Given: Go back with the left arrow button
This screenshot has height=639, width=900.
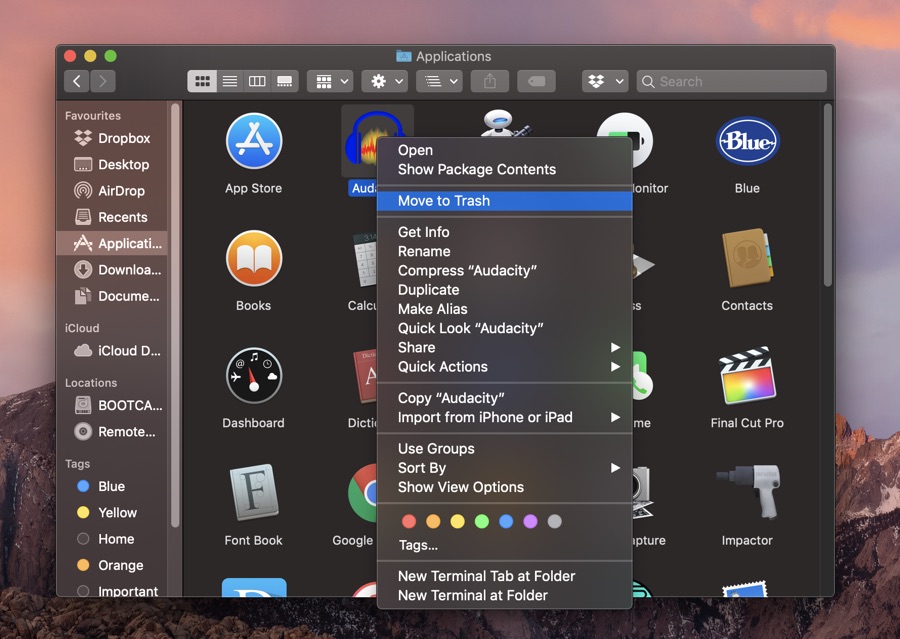Looking at the screenshot, I should coord(76,82).
